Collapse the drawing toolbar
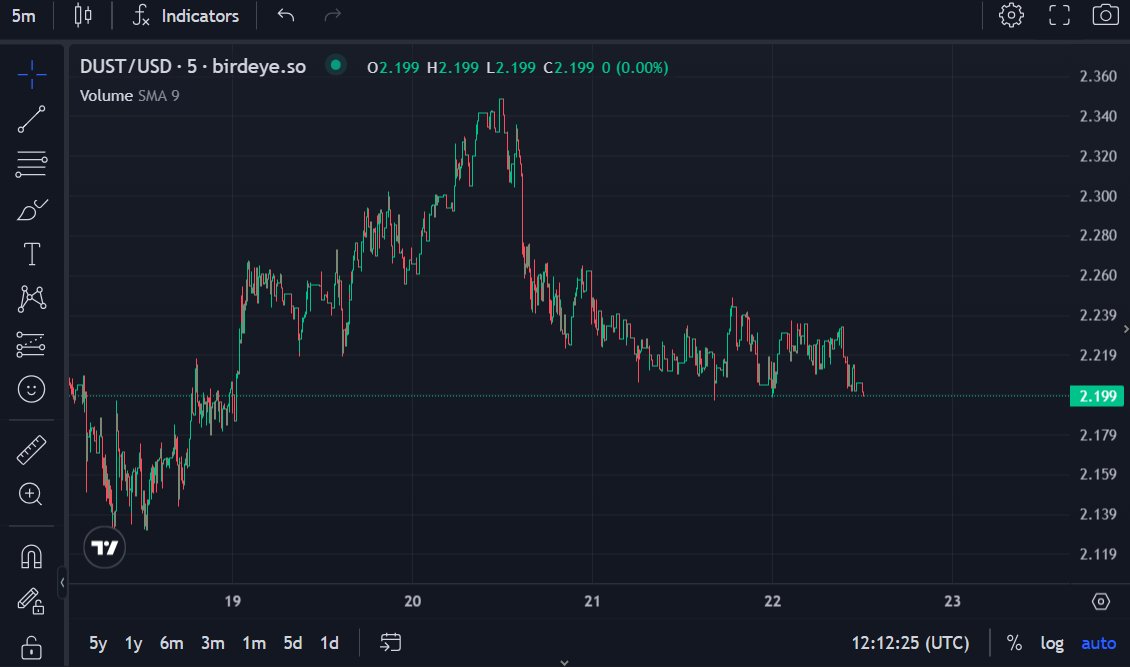Image resolution: width=1130 pixels, height=667 pixels. click(62, 582)
